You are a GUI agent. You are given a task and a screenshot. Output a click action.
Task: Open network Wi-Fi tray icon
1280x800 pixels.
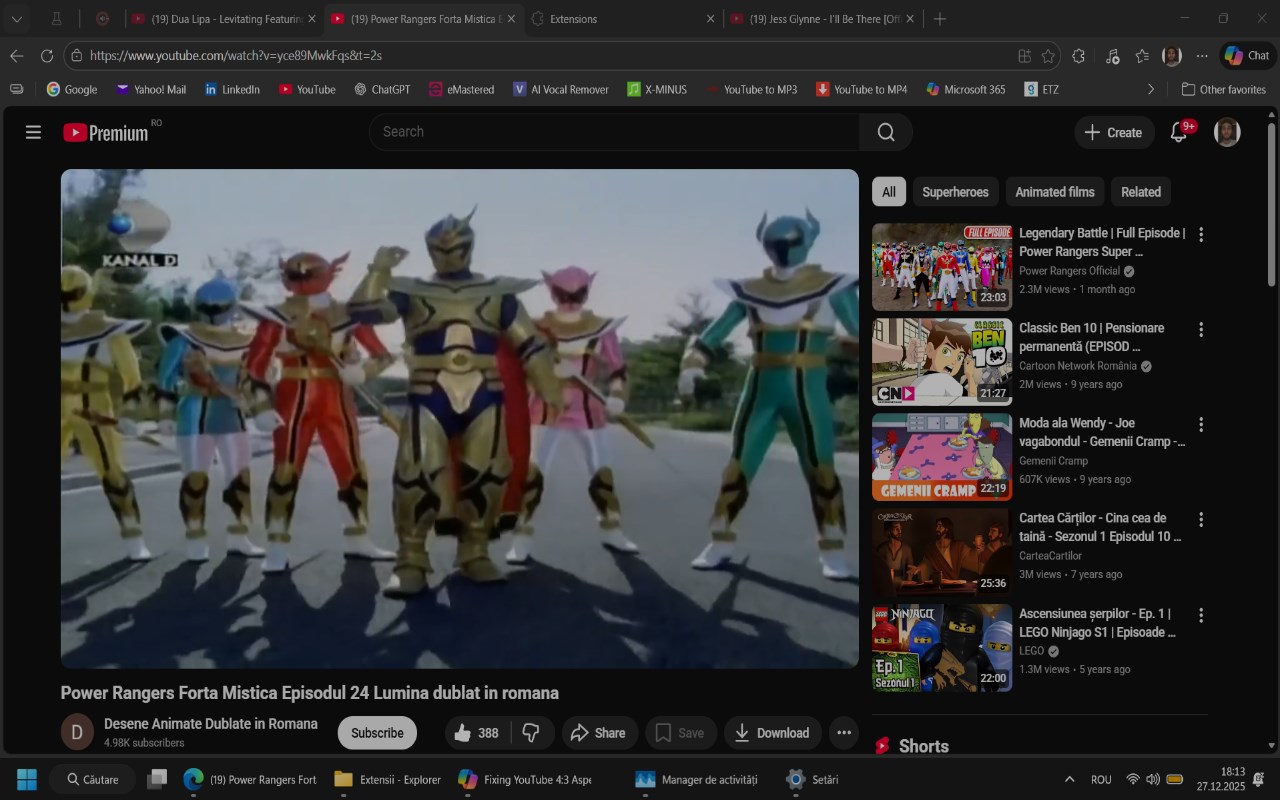point(1133,779)
